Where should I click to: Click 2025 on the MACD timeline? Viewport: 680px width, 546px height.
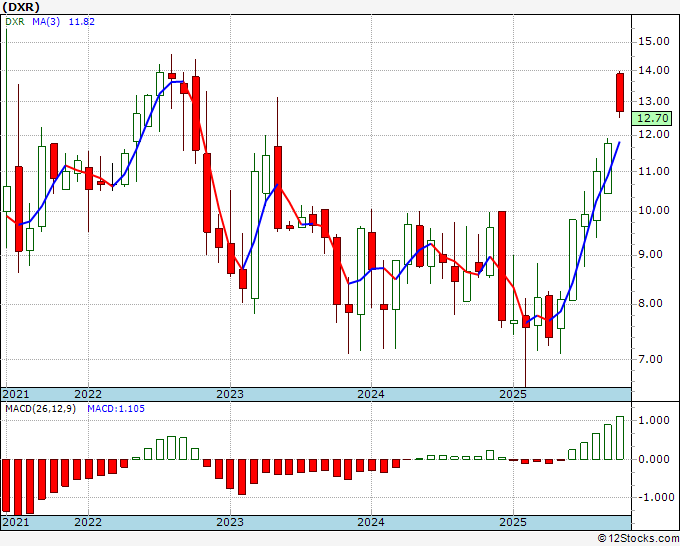coord(513,522)
